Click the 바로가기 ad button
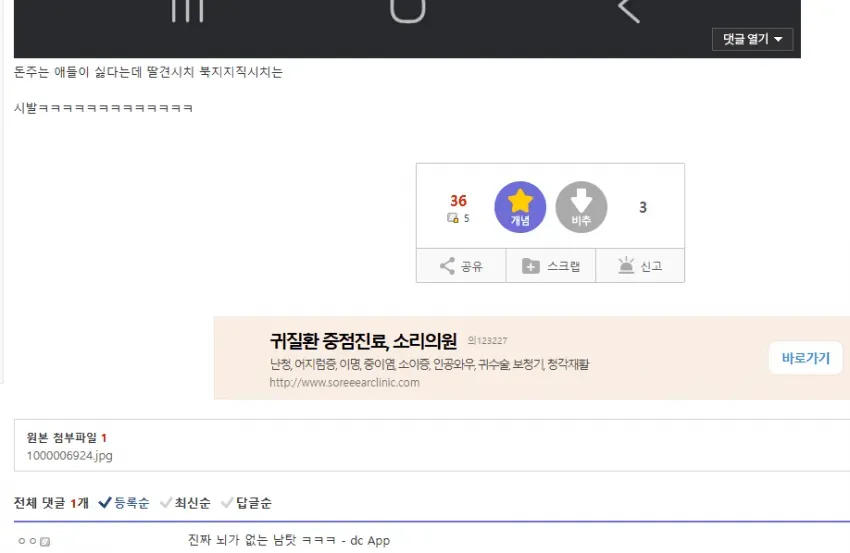 806,358
